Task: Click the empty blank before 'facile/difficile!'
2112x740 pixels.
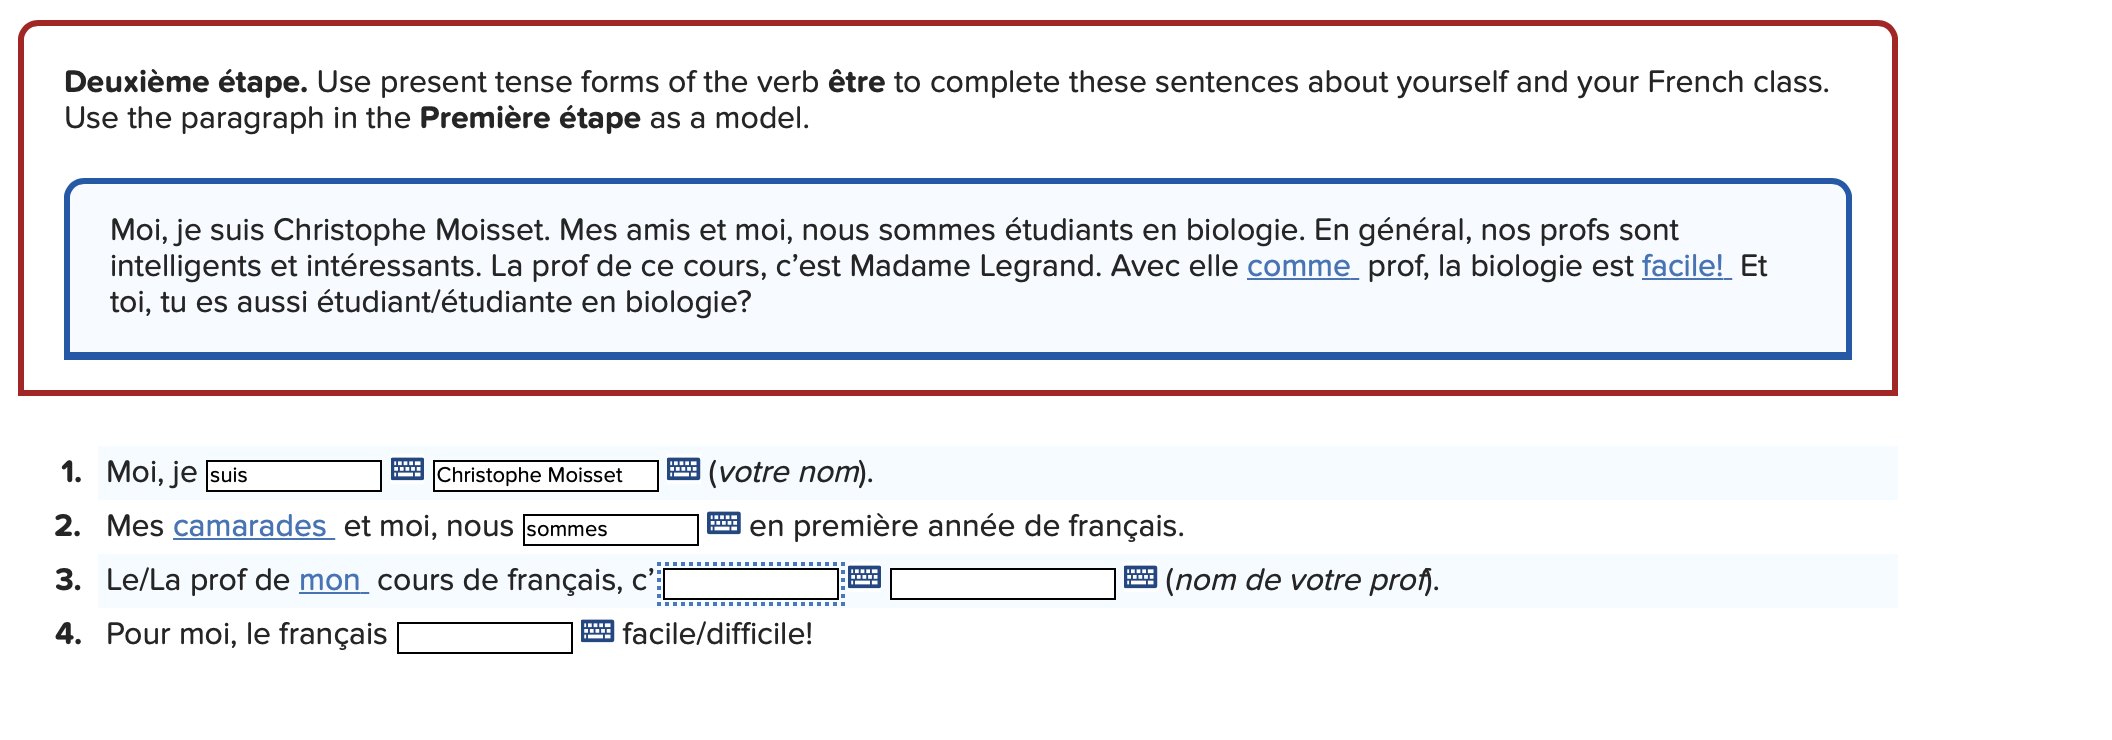Action: [485, 634]
